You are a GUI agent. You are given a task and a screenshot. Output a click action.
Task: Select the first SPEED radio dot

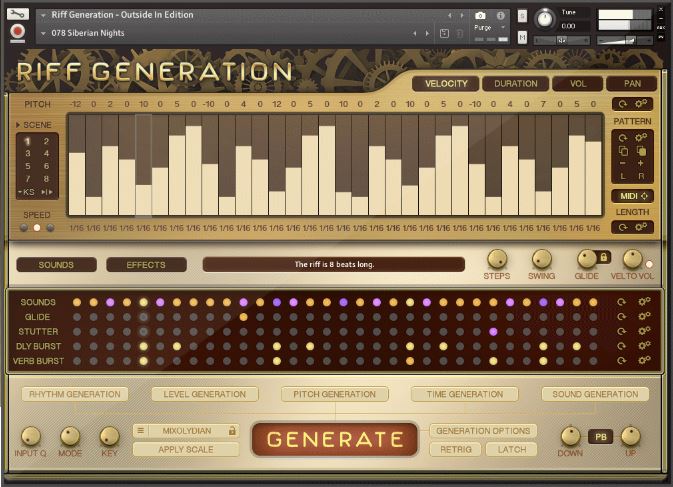coord(24,228)
